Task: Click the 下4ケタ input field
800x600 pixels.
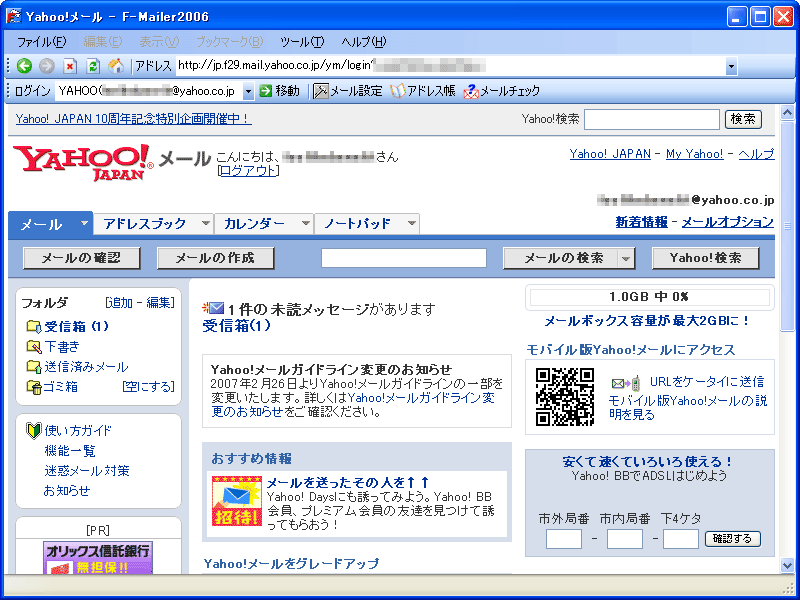Action: 681,539
